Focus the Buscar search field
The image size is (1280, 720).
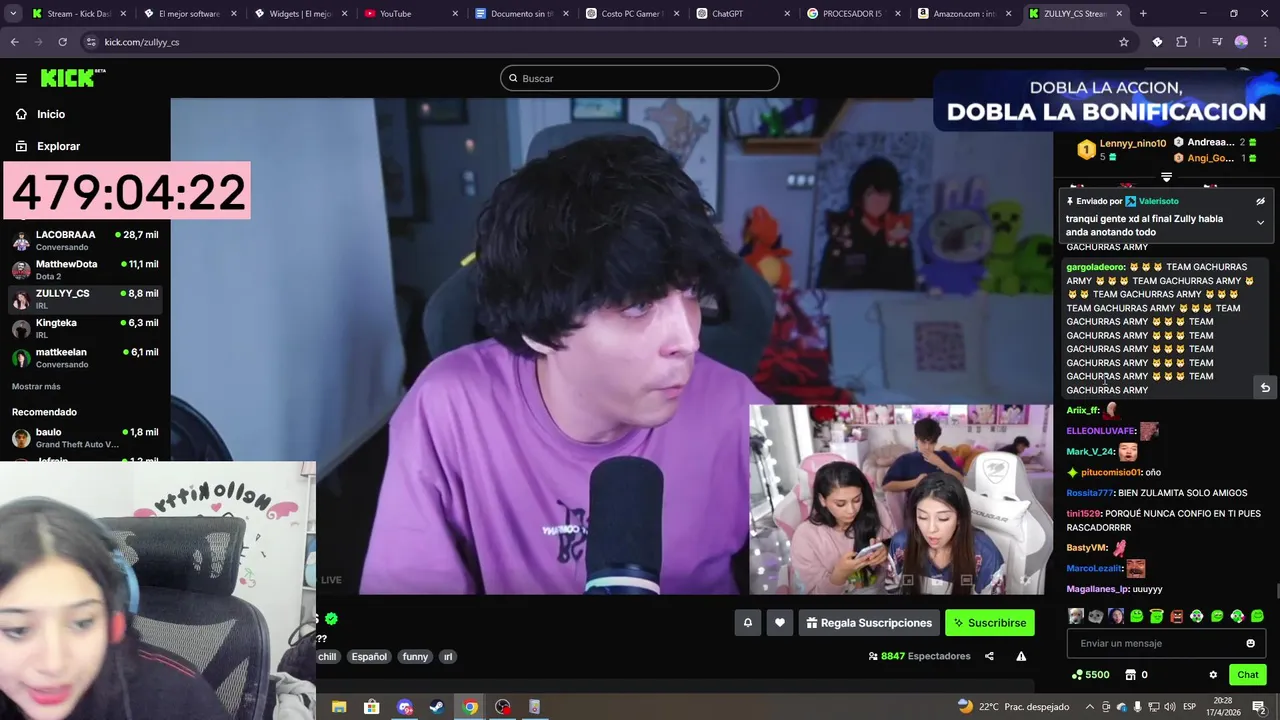click(x=640, y=78)
